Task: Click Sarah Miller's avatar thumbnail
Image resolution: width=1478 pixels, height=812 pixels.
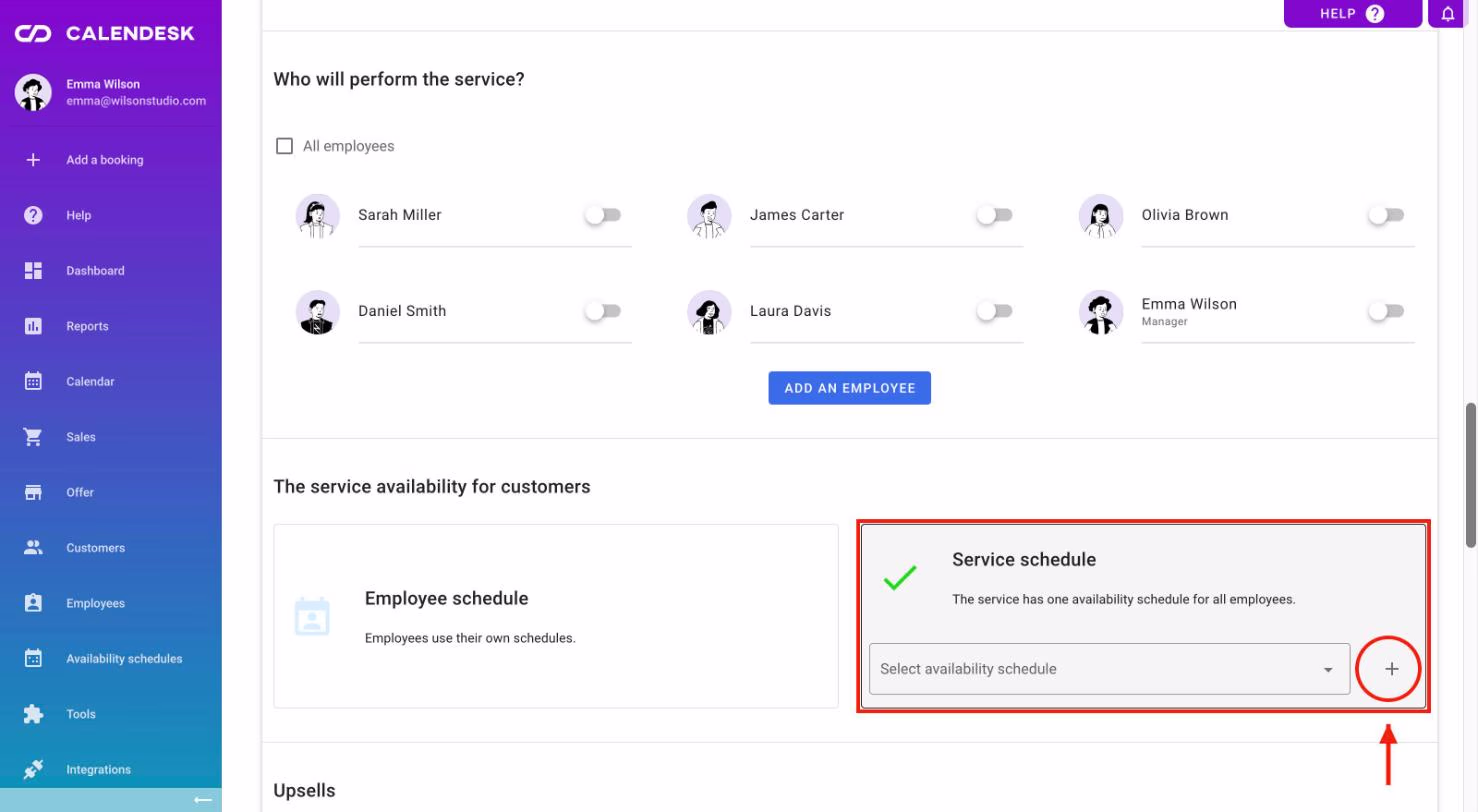Action: click(318, 215)
